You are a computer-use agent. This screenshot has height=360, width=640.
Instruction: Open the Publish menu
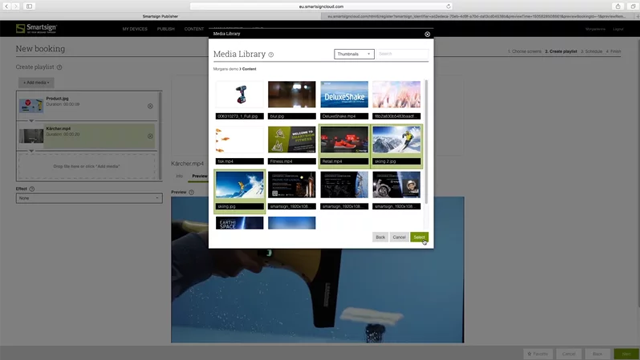pyautogui.click(x=166, y=29)
